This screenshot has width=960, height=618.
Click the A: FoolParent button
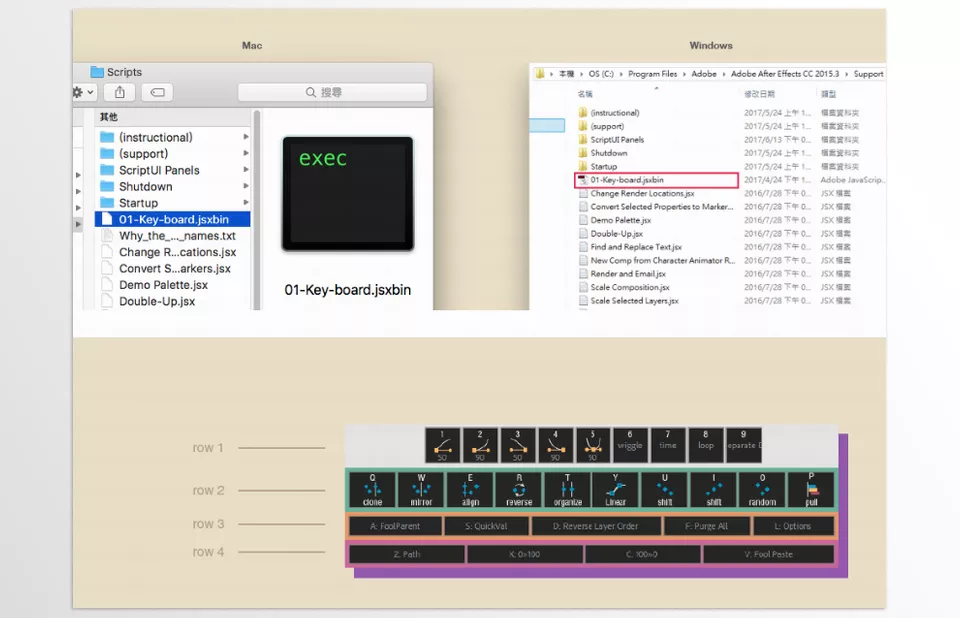coord(396,526)
